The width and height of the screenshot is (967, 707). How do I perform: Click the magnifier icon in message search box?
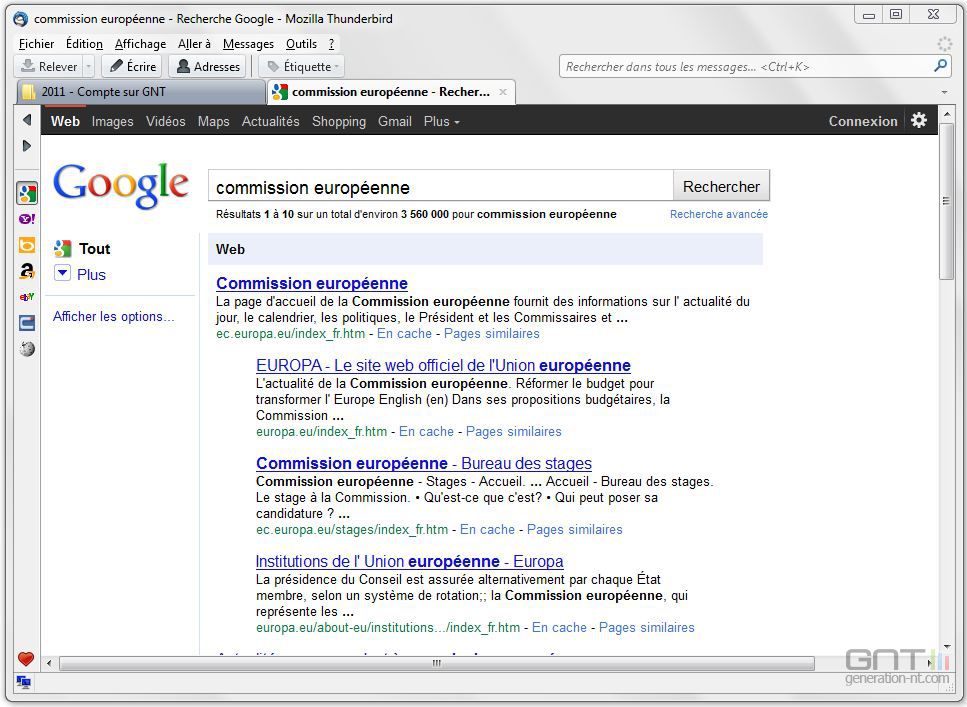click(x=940, y=66)
